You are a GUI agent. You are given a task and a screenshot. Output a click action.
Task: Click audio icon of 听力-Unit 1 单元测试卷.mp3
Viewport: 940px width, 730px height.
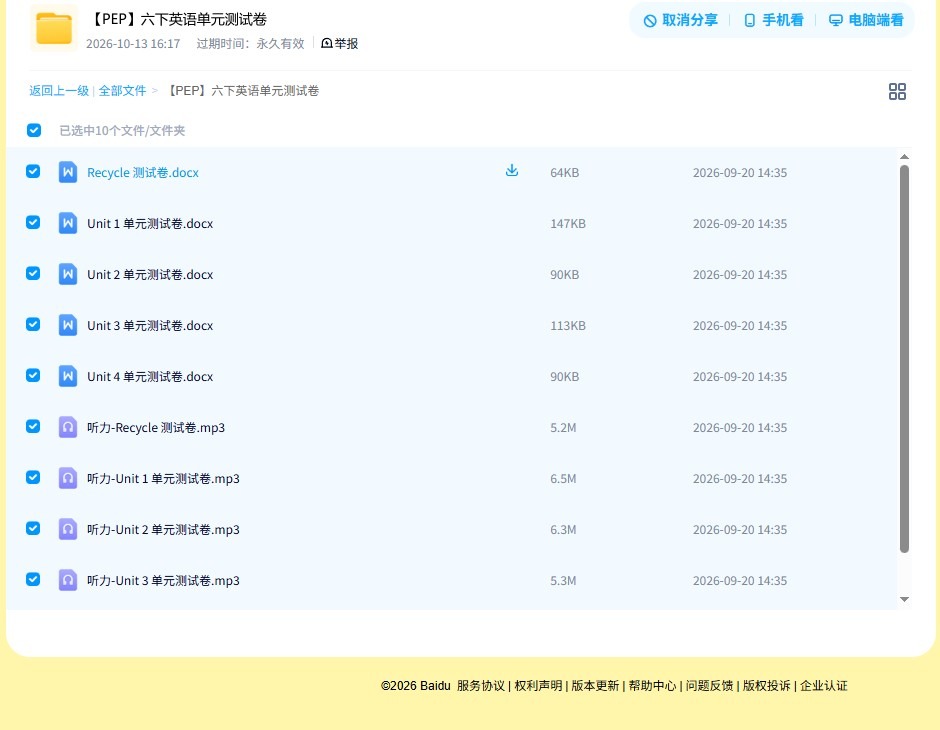click(x=68, y=478)
